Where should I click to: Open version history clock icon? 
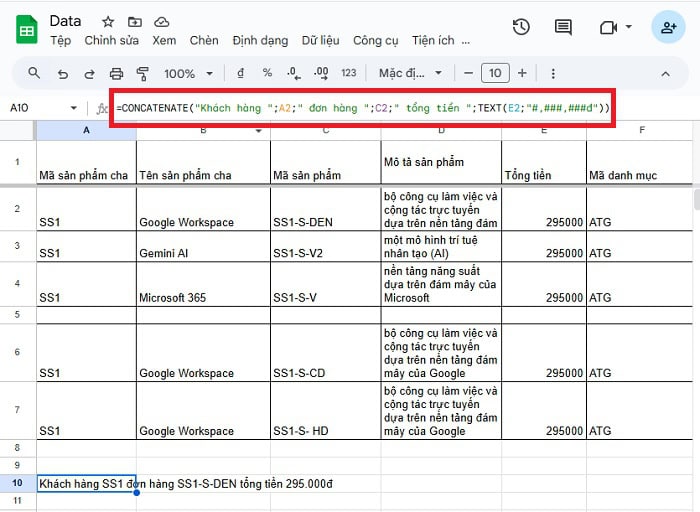[521, 27]
